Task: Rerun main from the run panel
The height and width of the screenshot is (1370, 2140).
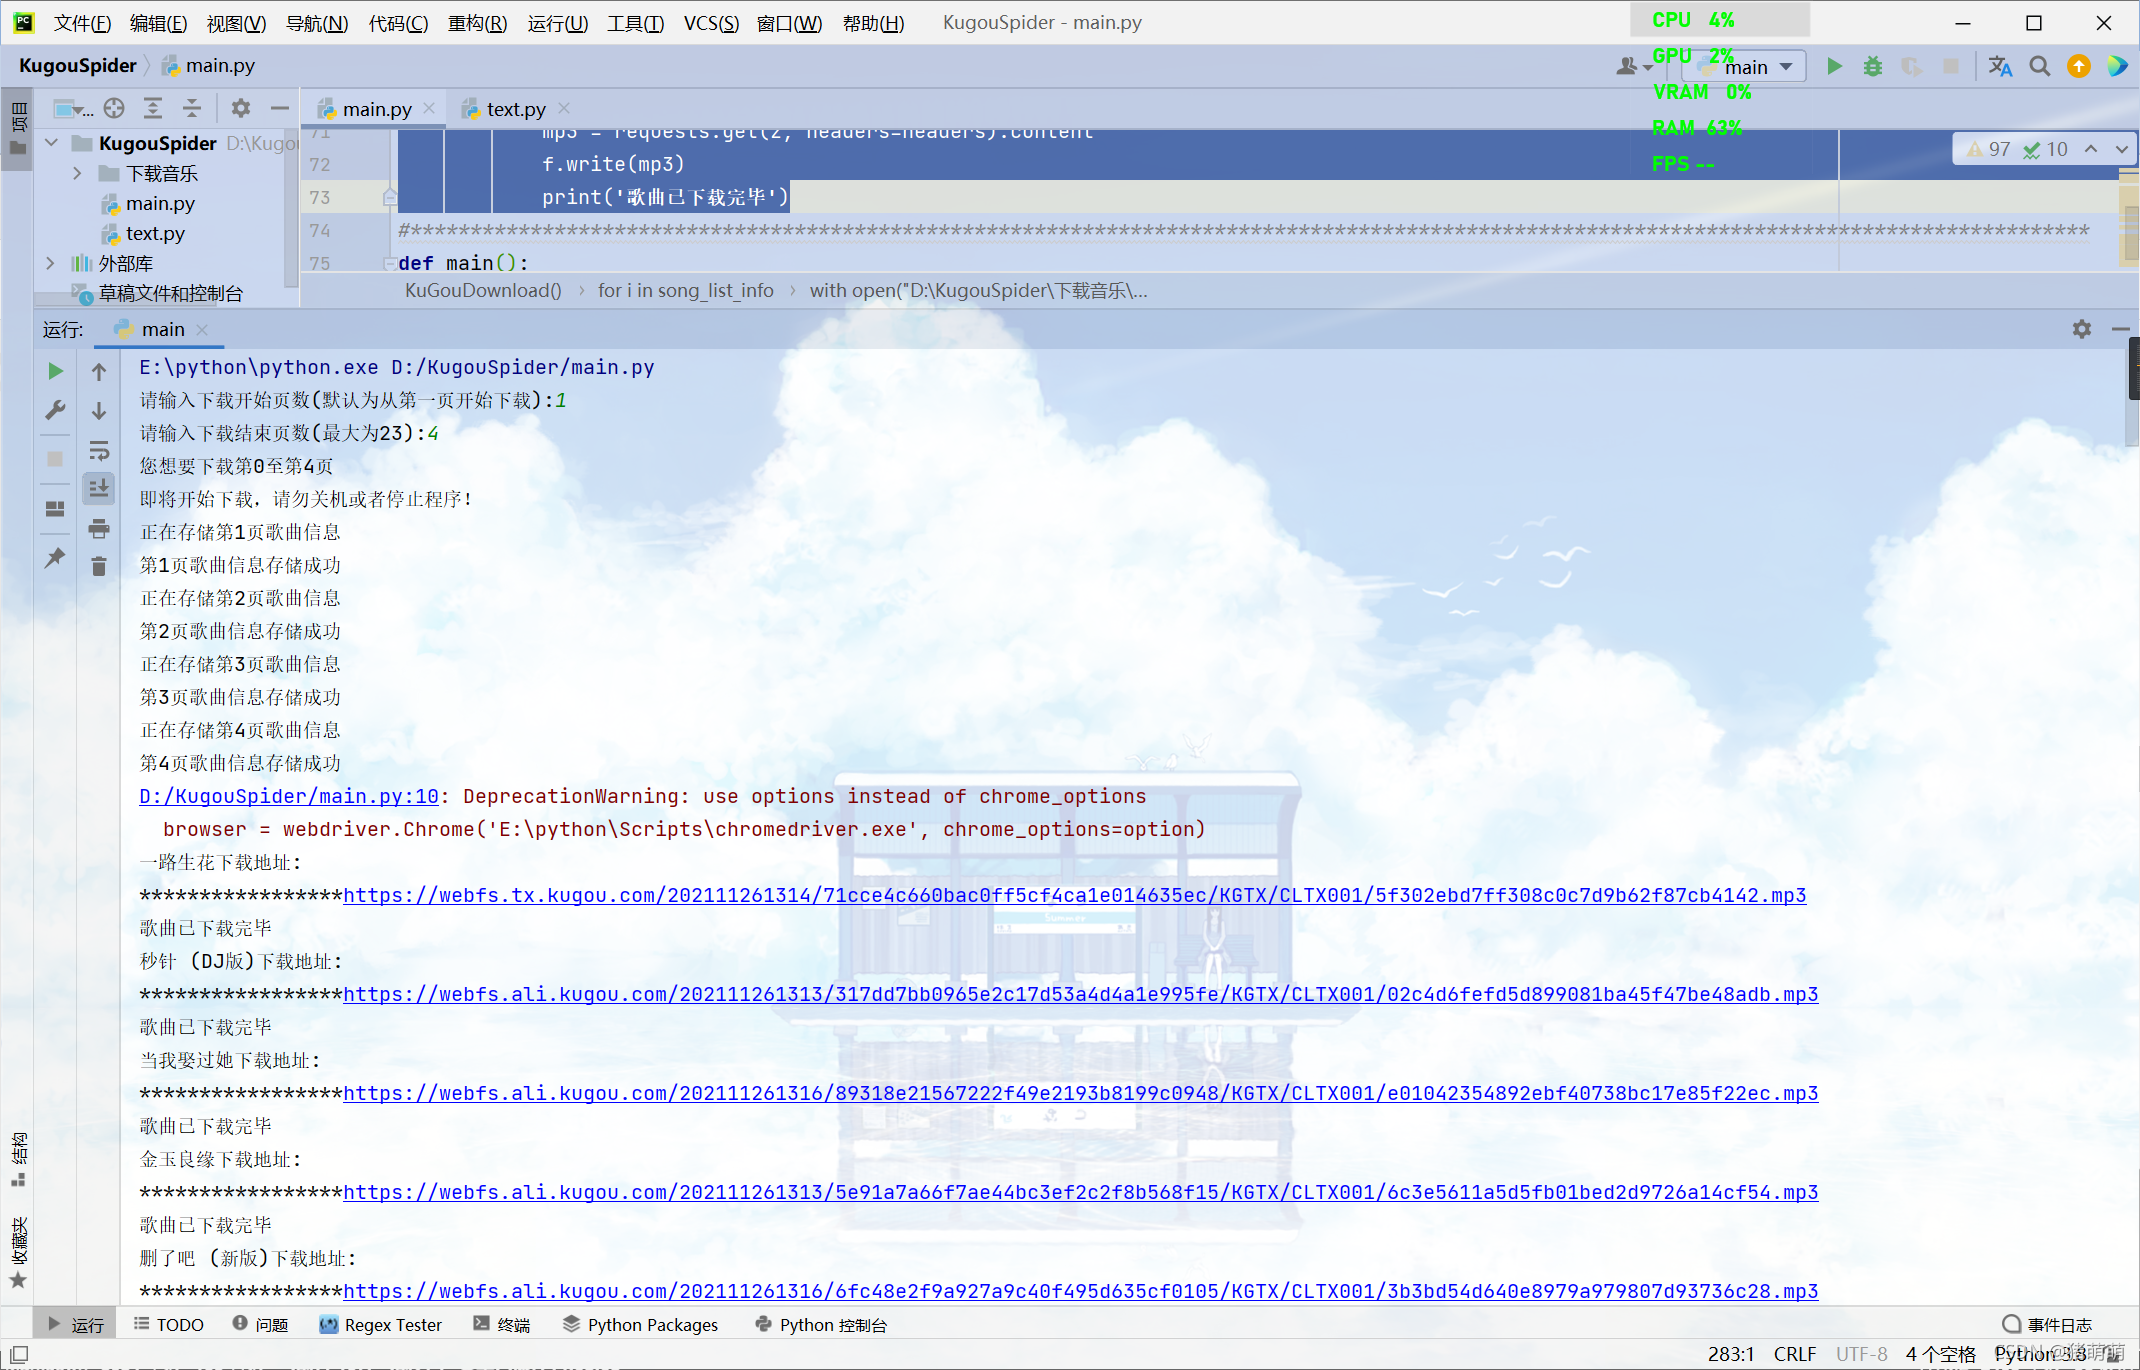Action: tap(55, 371)
